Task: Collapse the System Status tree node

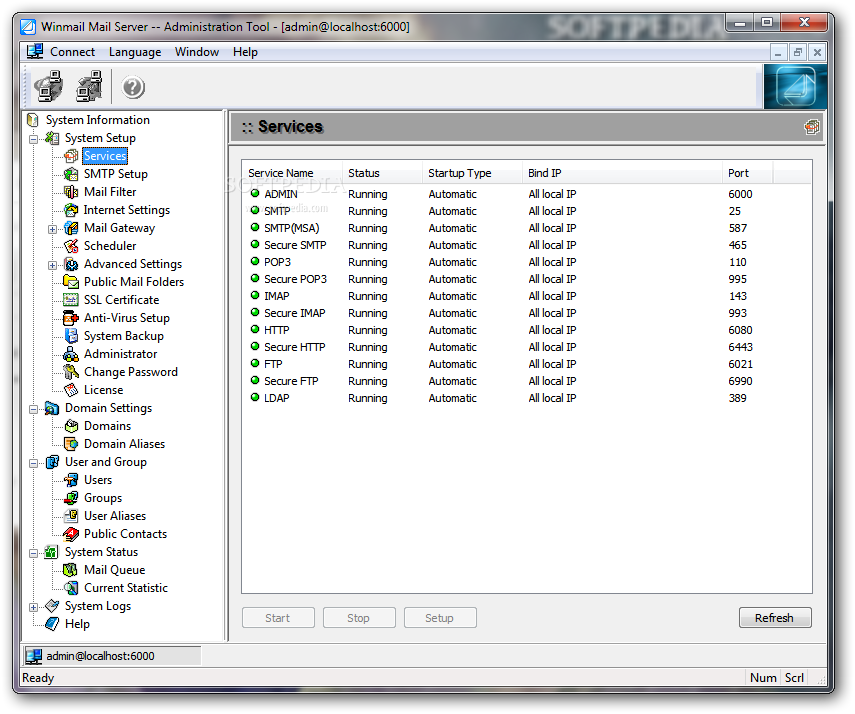Action: point(33,553)
